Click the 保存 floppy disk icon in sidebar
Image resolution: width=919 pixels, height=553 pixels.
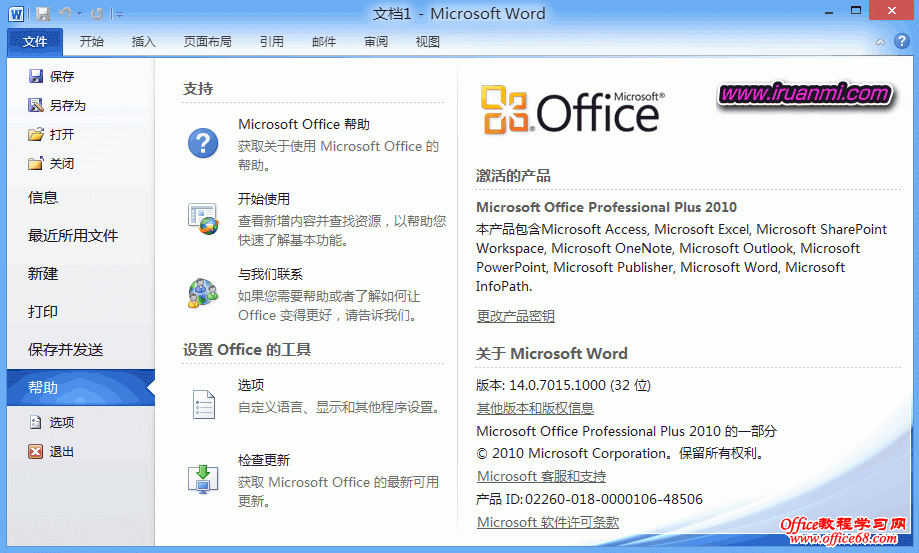pos(36,76)
